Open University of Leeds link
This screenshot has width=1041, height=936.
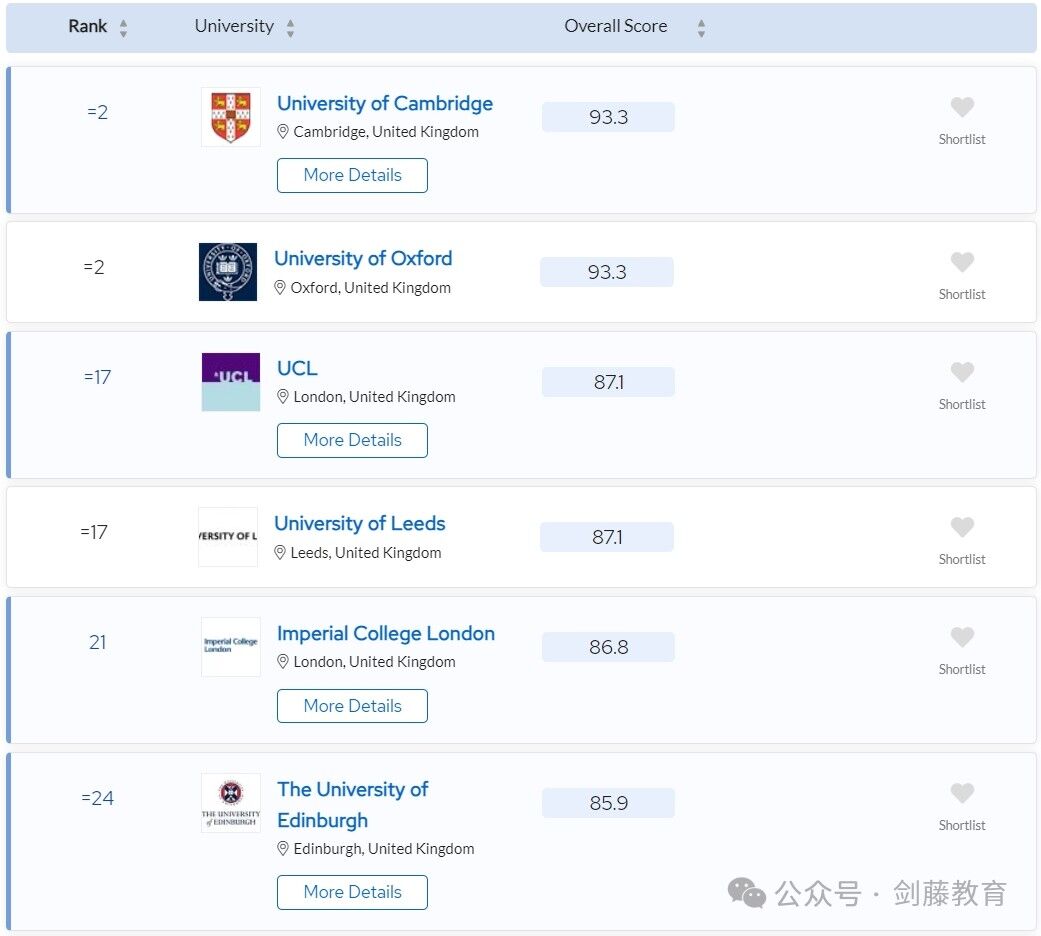point(359,524)
